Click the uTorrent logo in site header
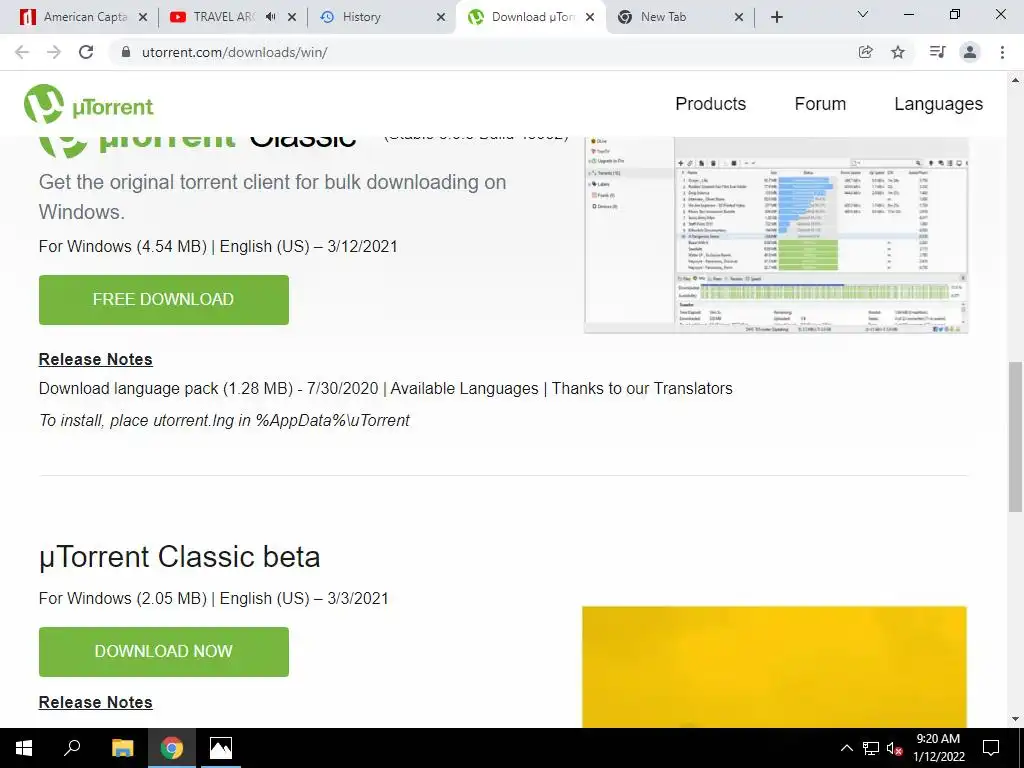The width and height of the screenshot is (1024, 768). pyautogui.click(x=89, y=104)
